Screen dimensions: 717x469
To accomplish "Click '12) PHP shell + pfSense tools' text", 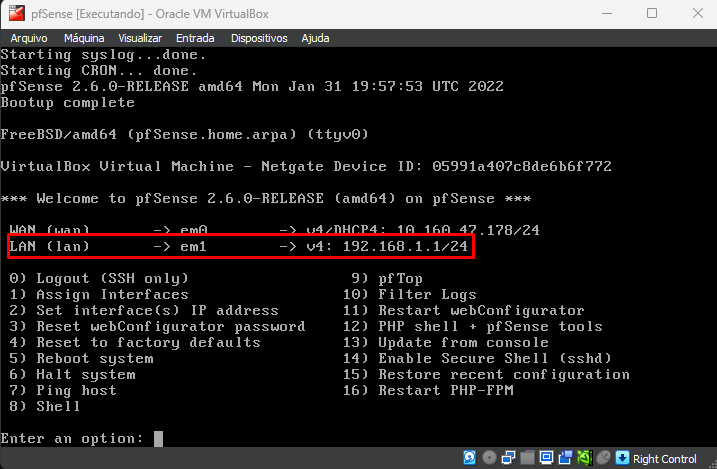I will click(x=473, y=326).
